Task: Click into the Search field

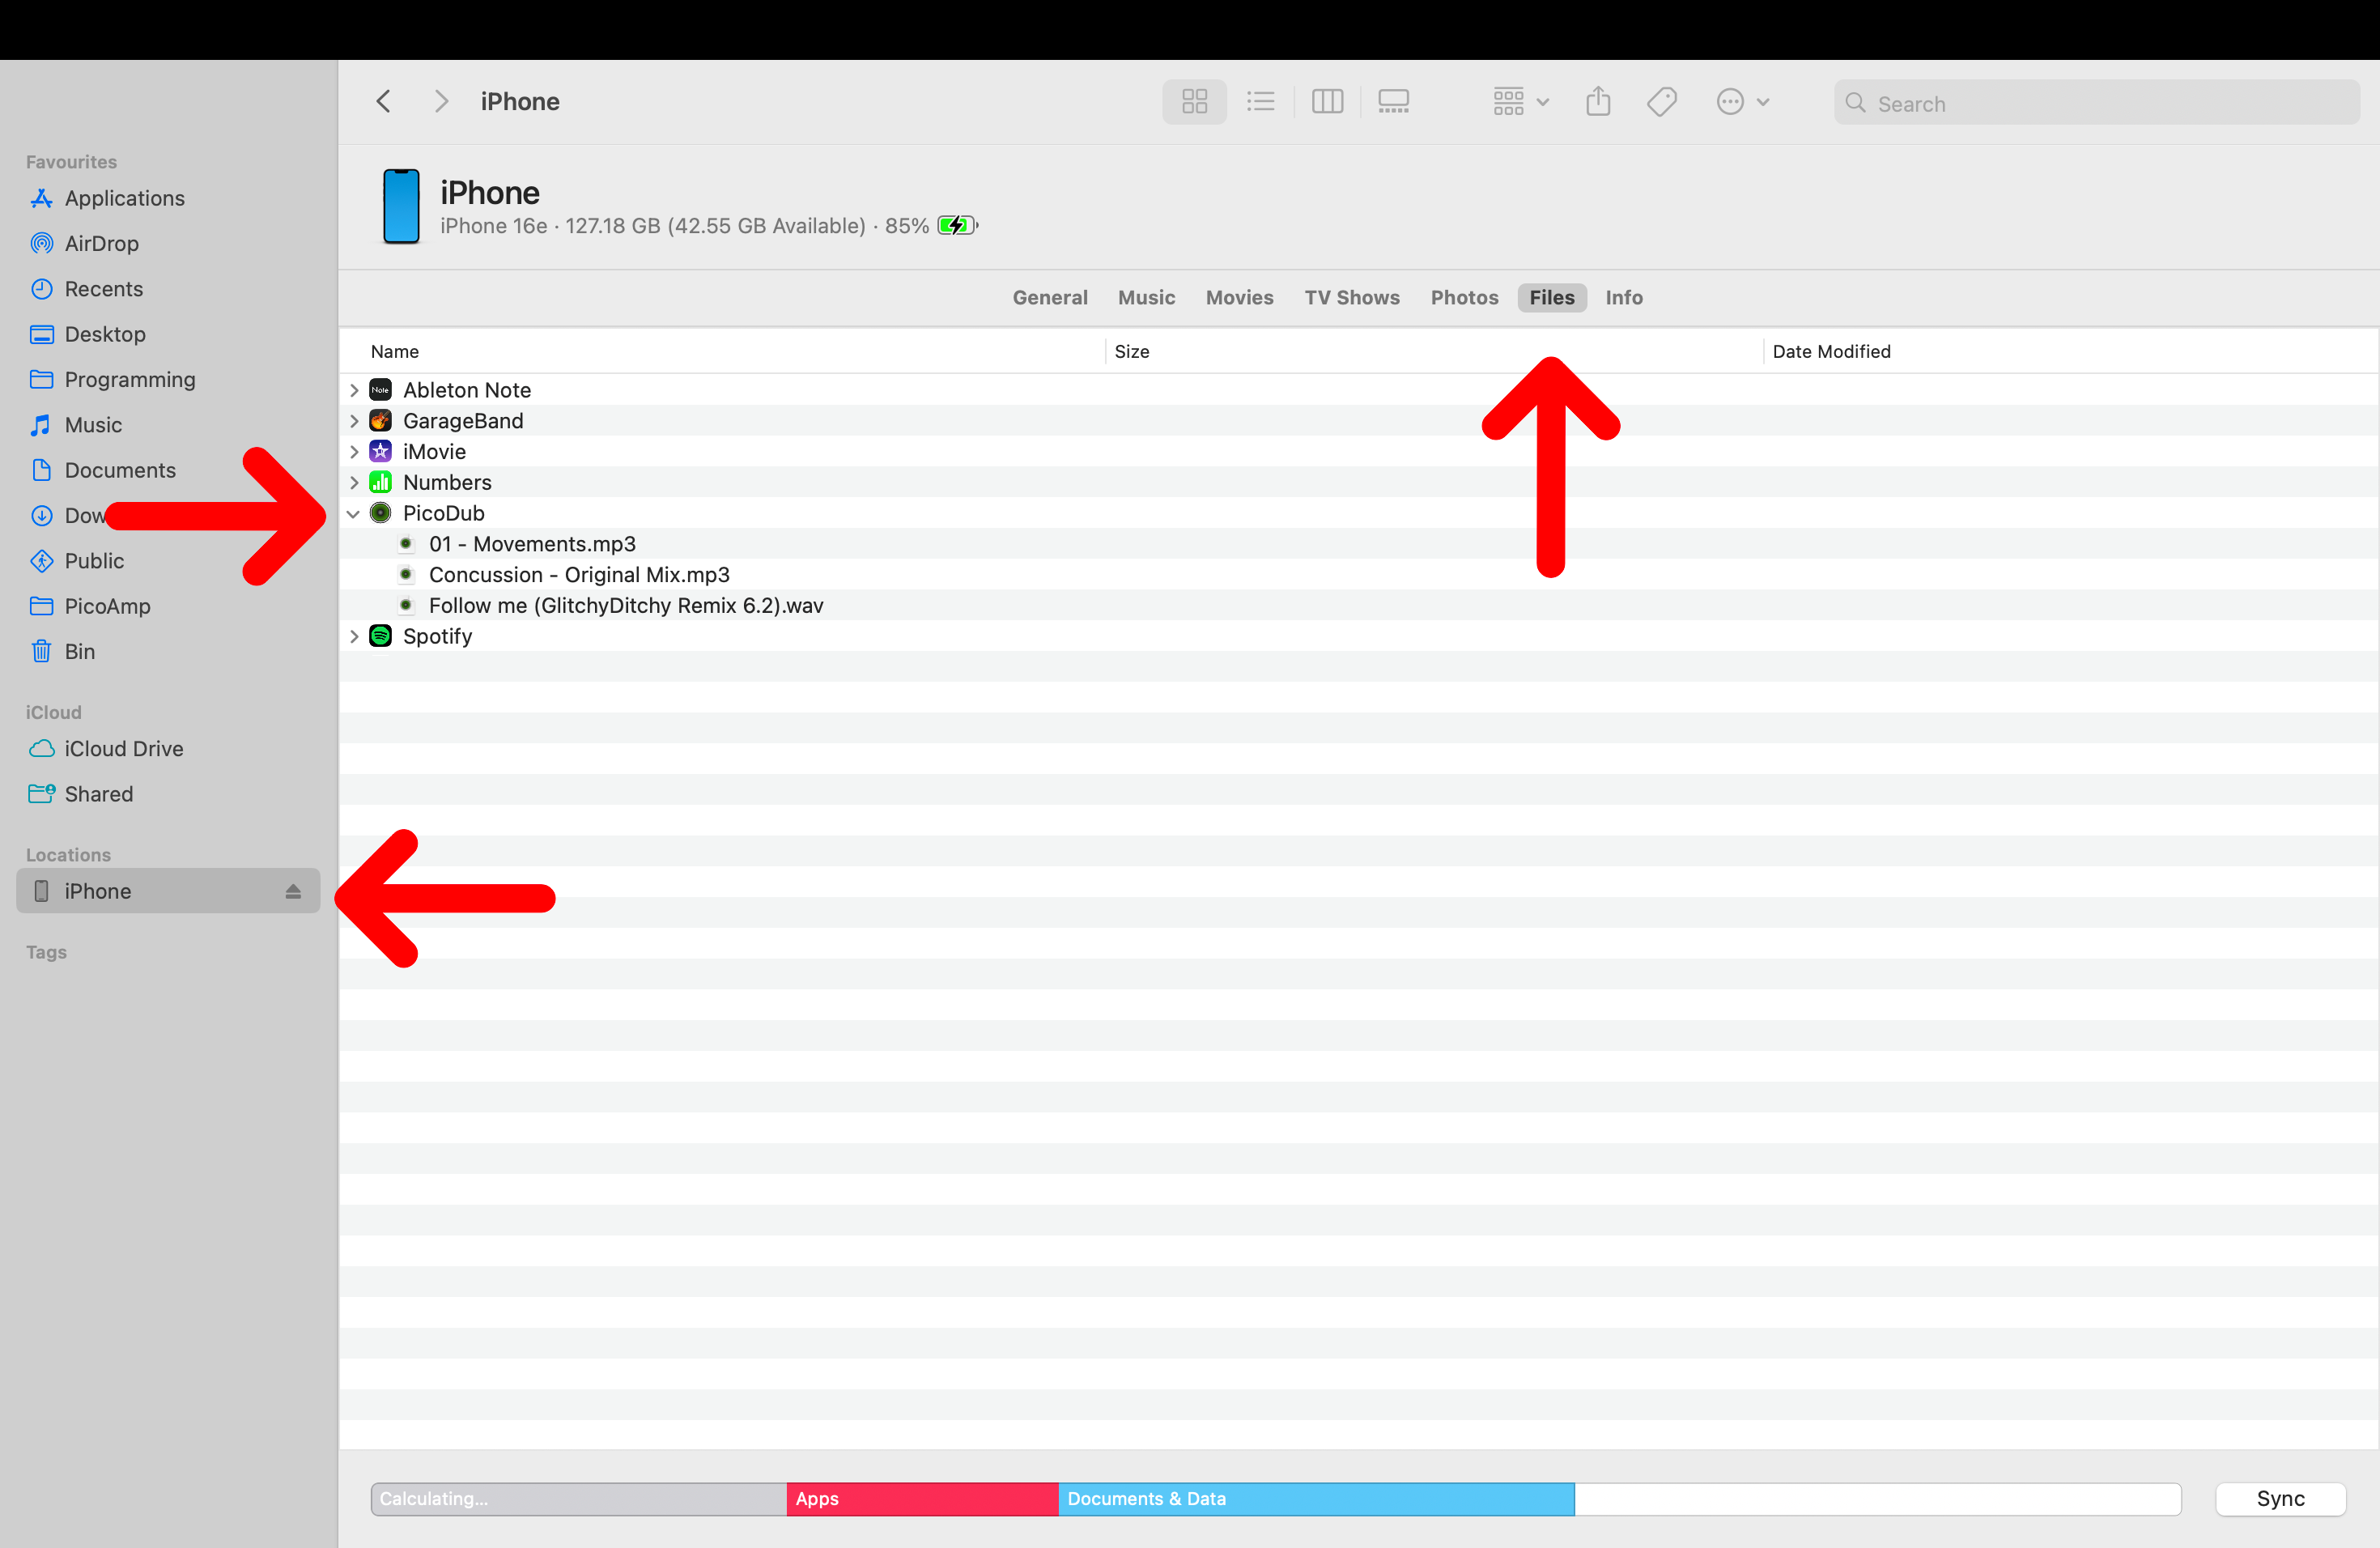Action: 2096,103
